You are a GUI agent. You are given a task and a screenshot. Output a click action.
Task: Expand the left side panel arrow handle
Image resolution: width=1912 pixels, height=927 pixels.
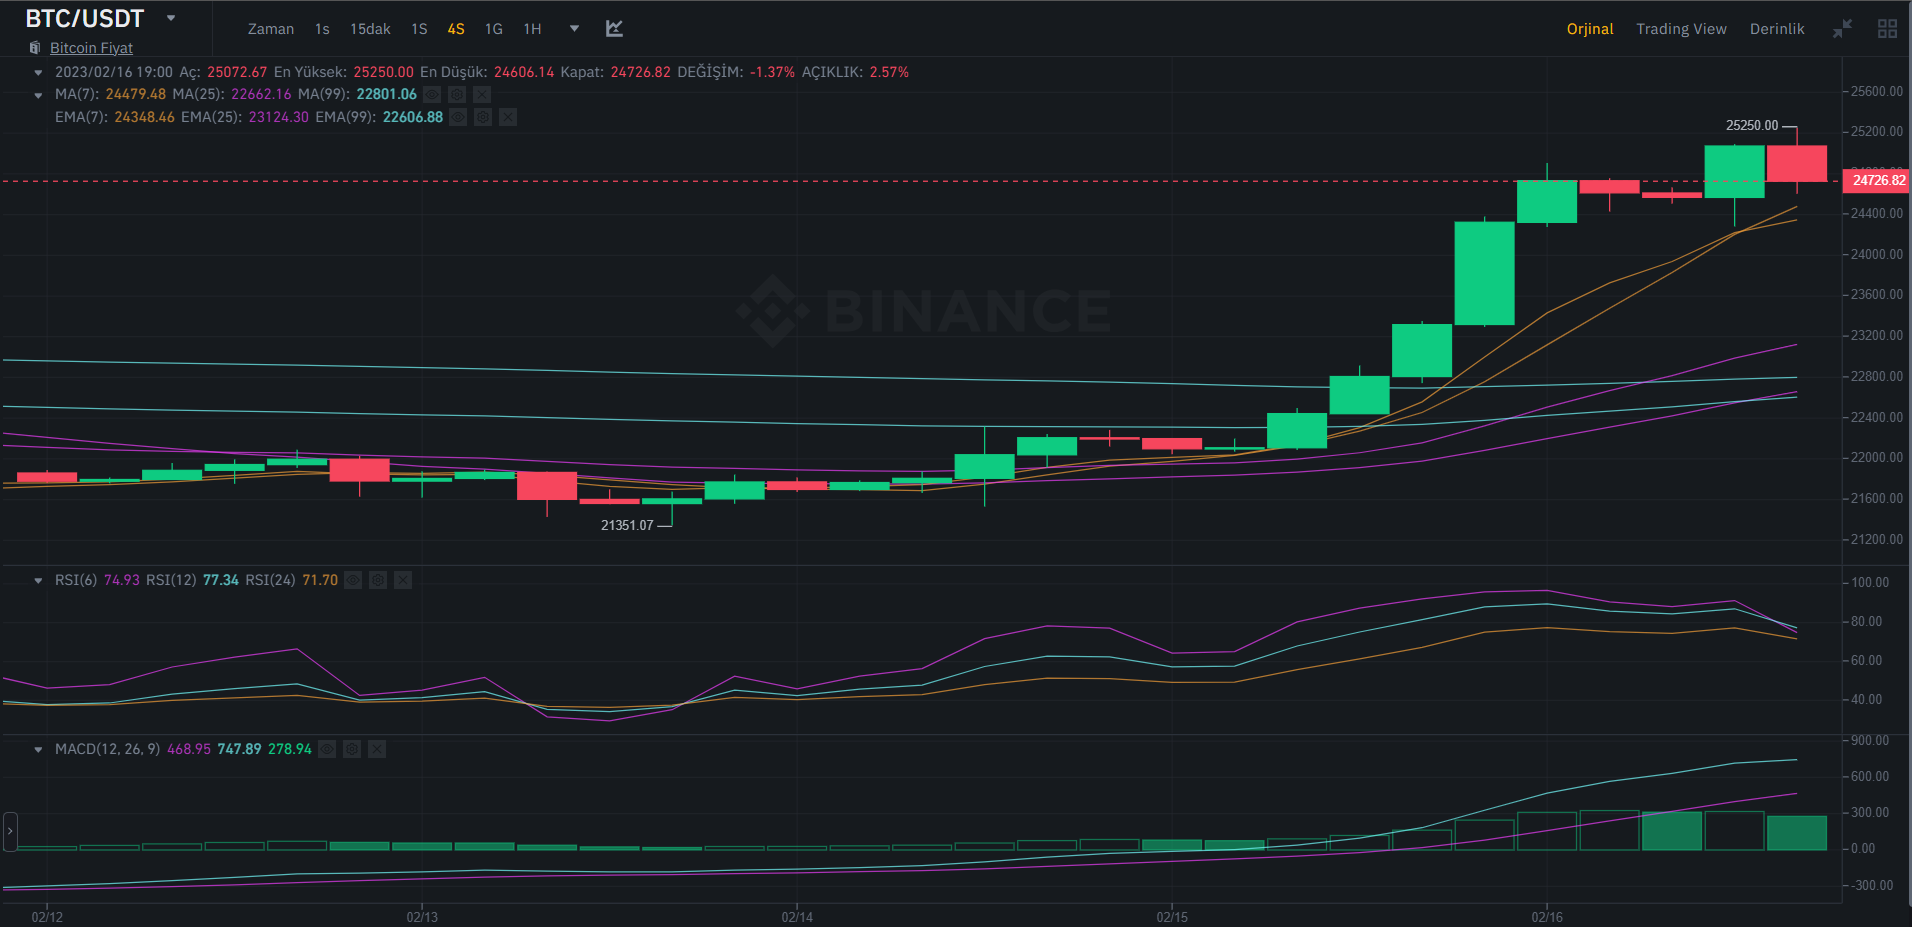[10, 831]
